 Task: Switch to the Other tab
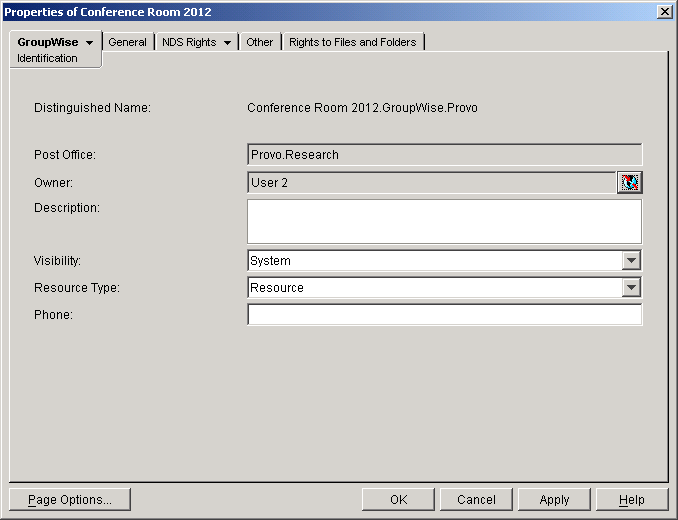259,42
